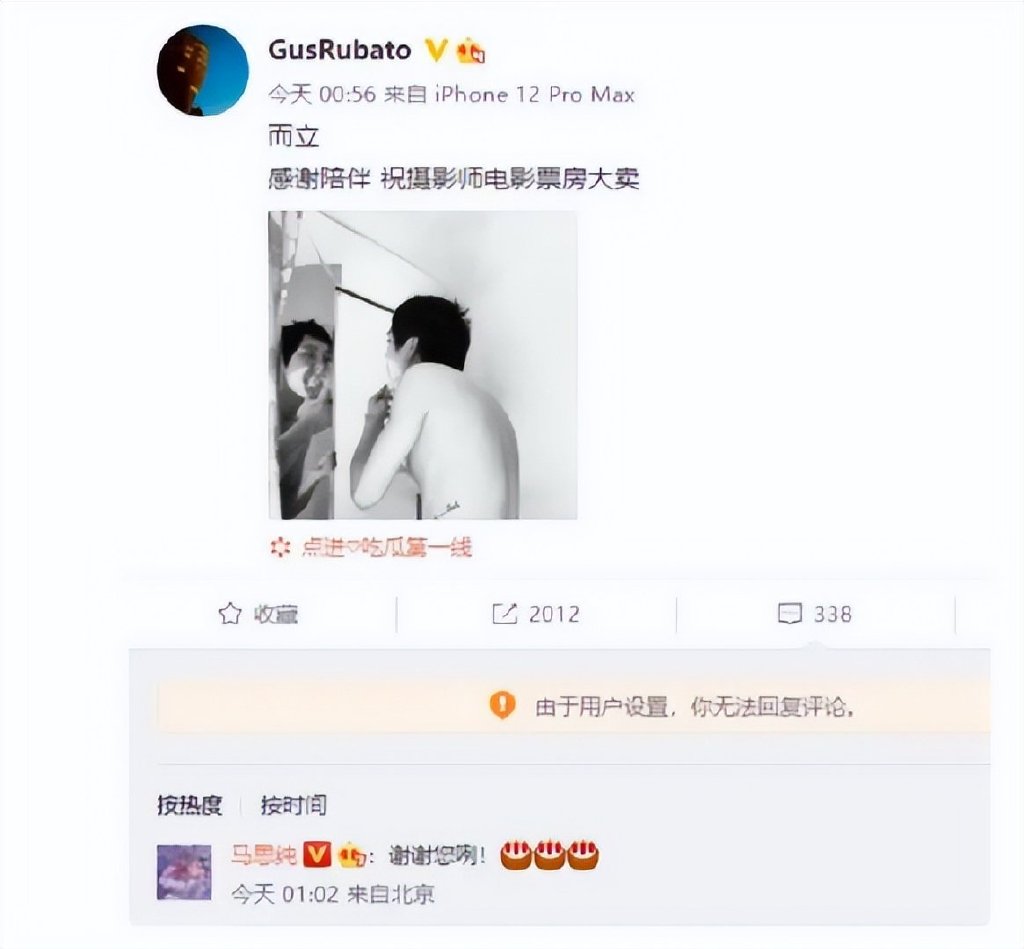Open the black-and-white shaving photo
1024x949 pixels.
pyautogui.click(x=423, y=364)
